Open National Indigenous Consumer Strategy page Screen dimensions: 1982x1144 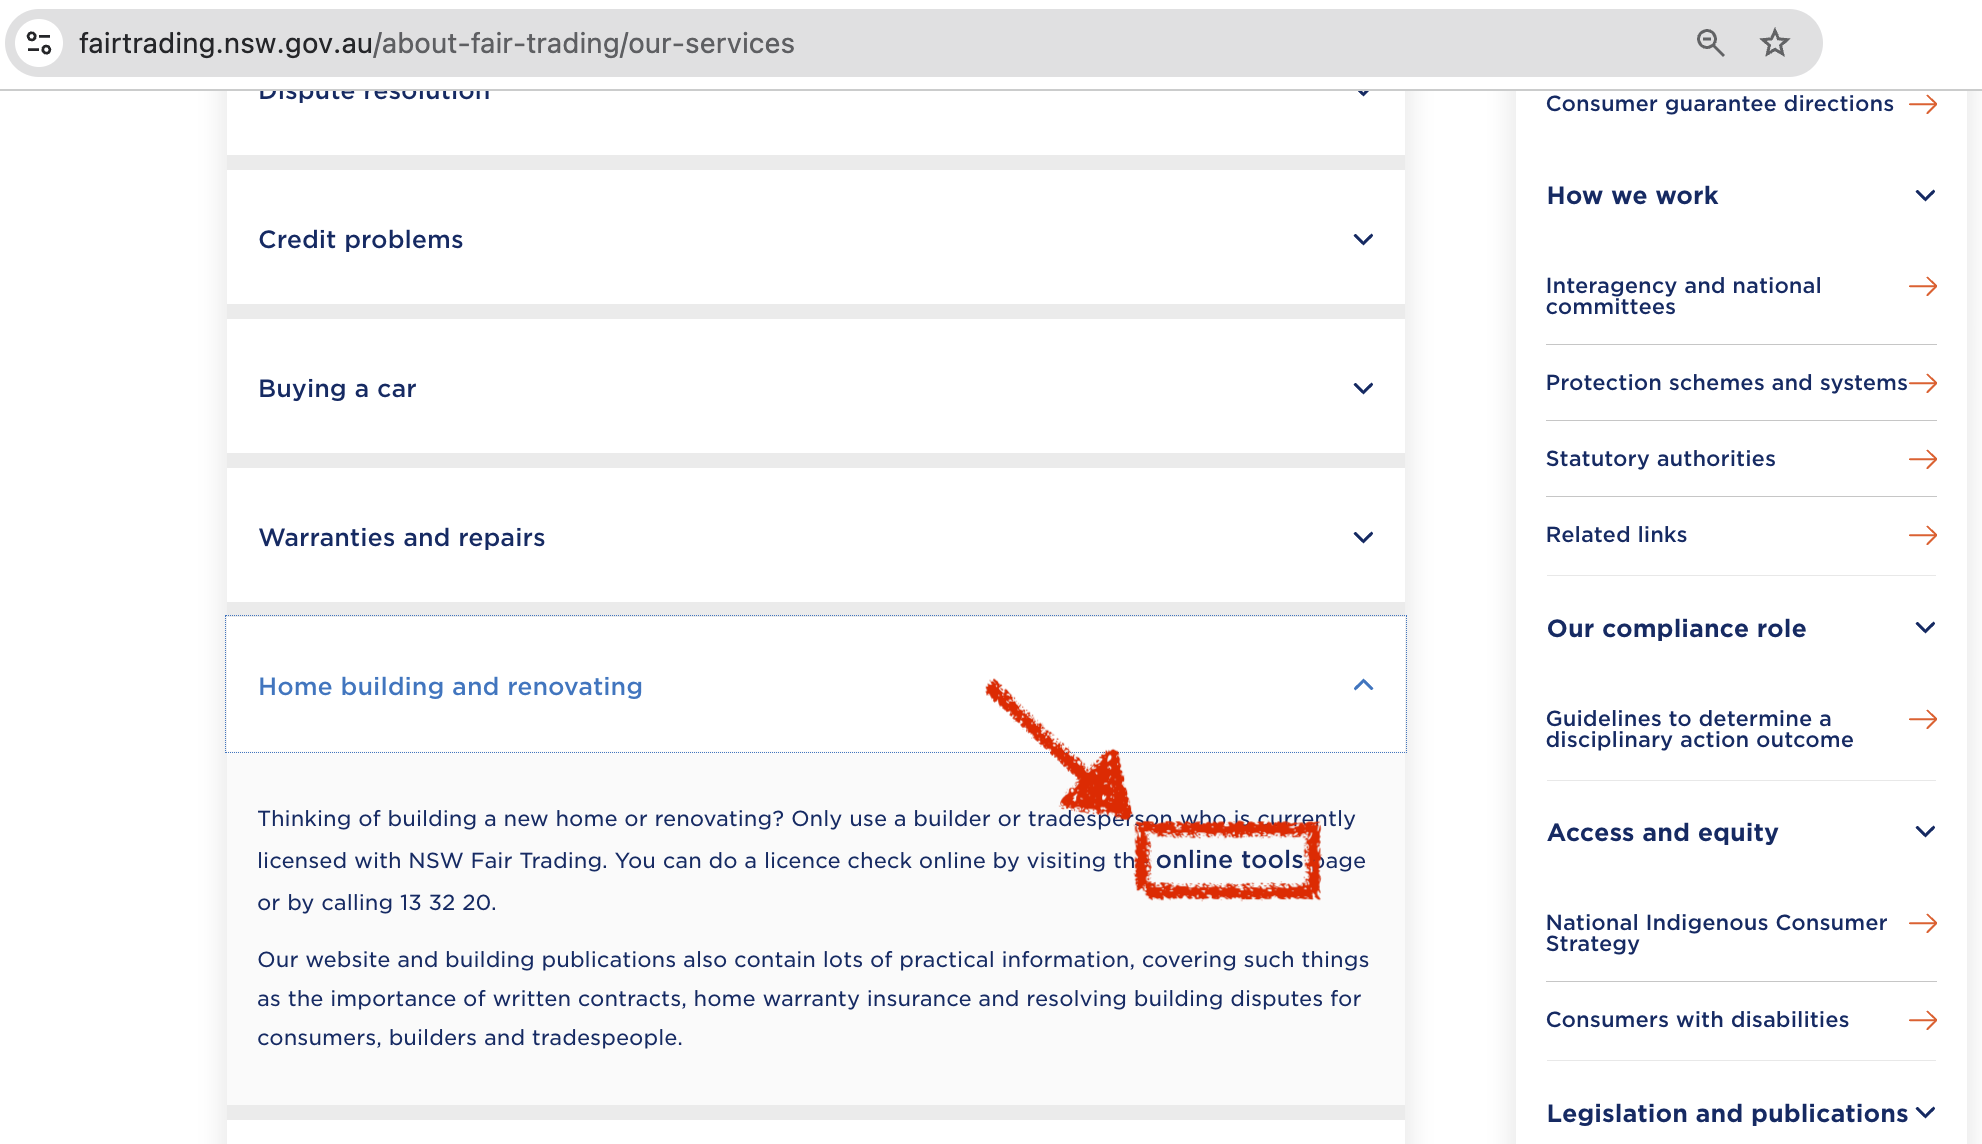tap(1716, 933)
